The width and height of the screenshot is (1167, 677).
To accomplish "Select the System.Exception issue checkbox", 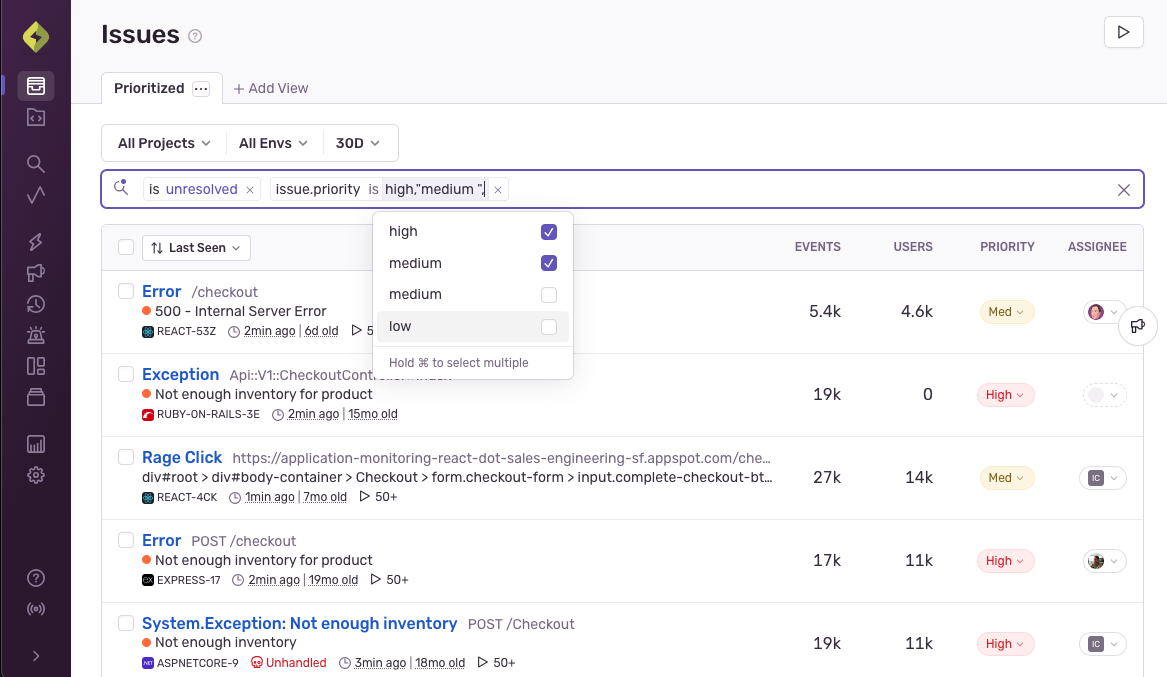I will click(x=126, y=623).
